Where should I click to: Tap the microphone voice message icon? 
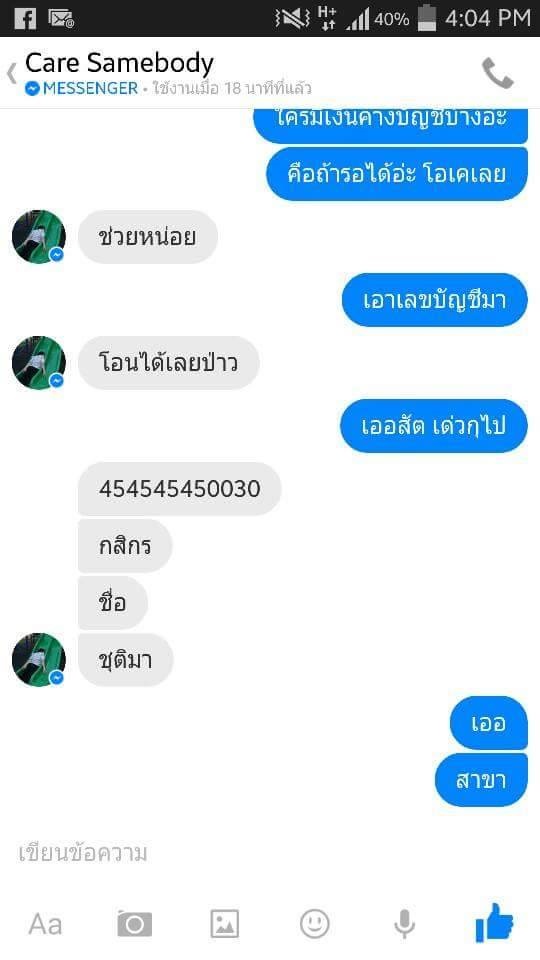(x=405, y=923)
